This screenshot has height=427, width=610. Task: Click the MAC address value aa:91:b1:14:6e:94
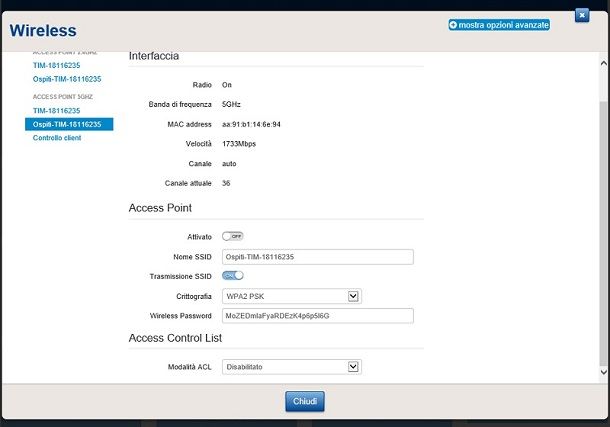pyautogui.click(x=251, y=124)
